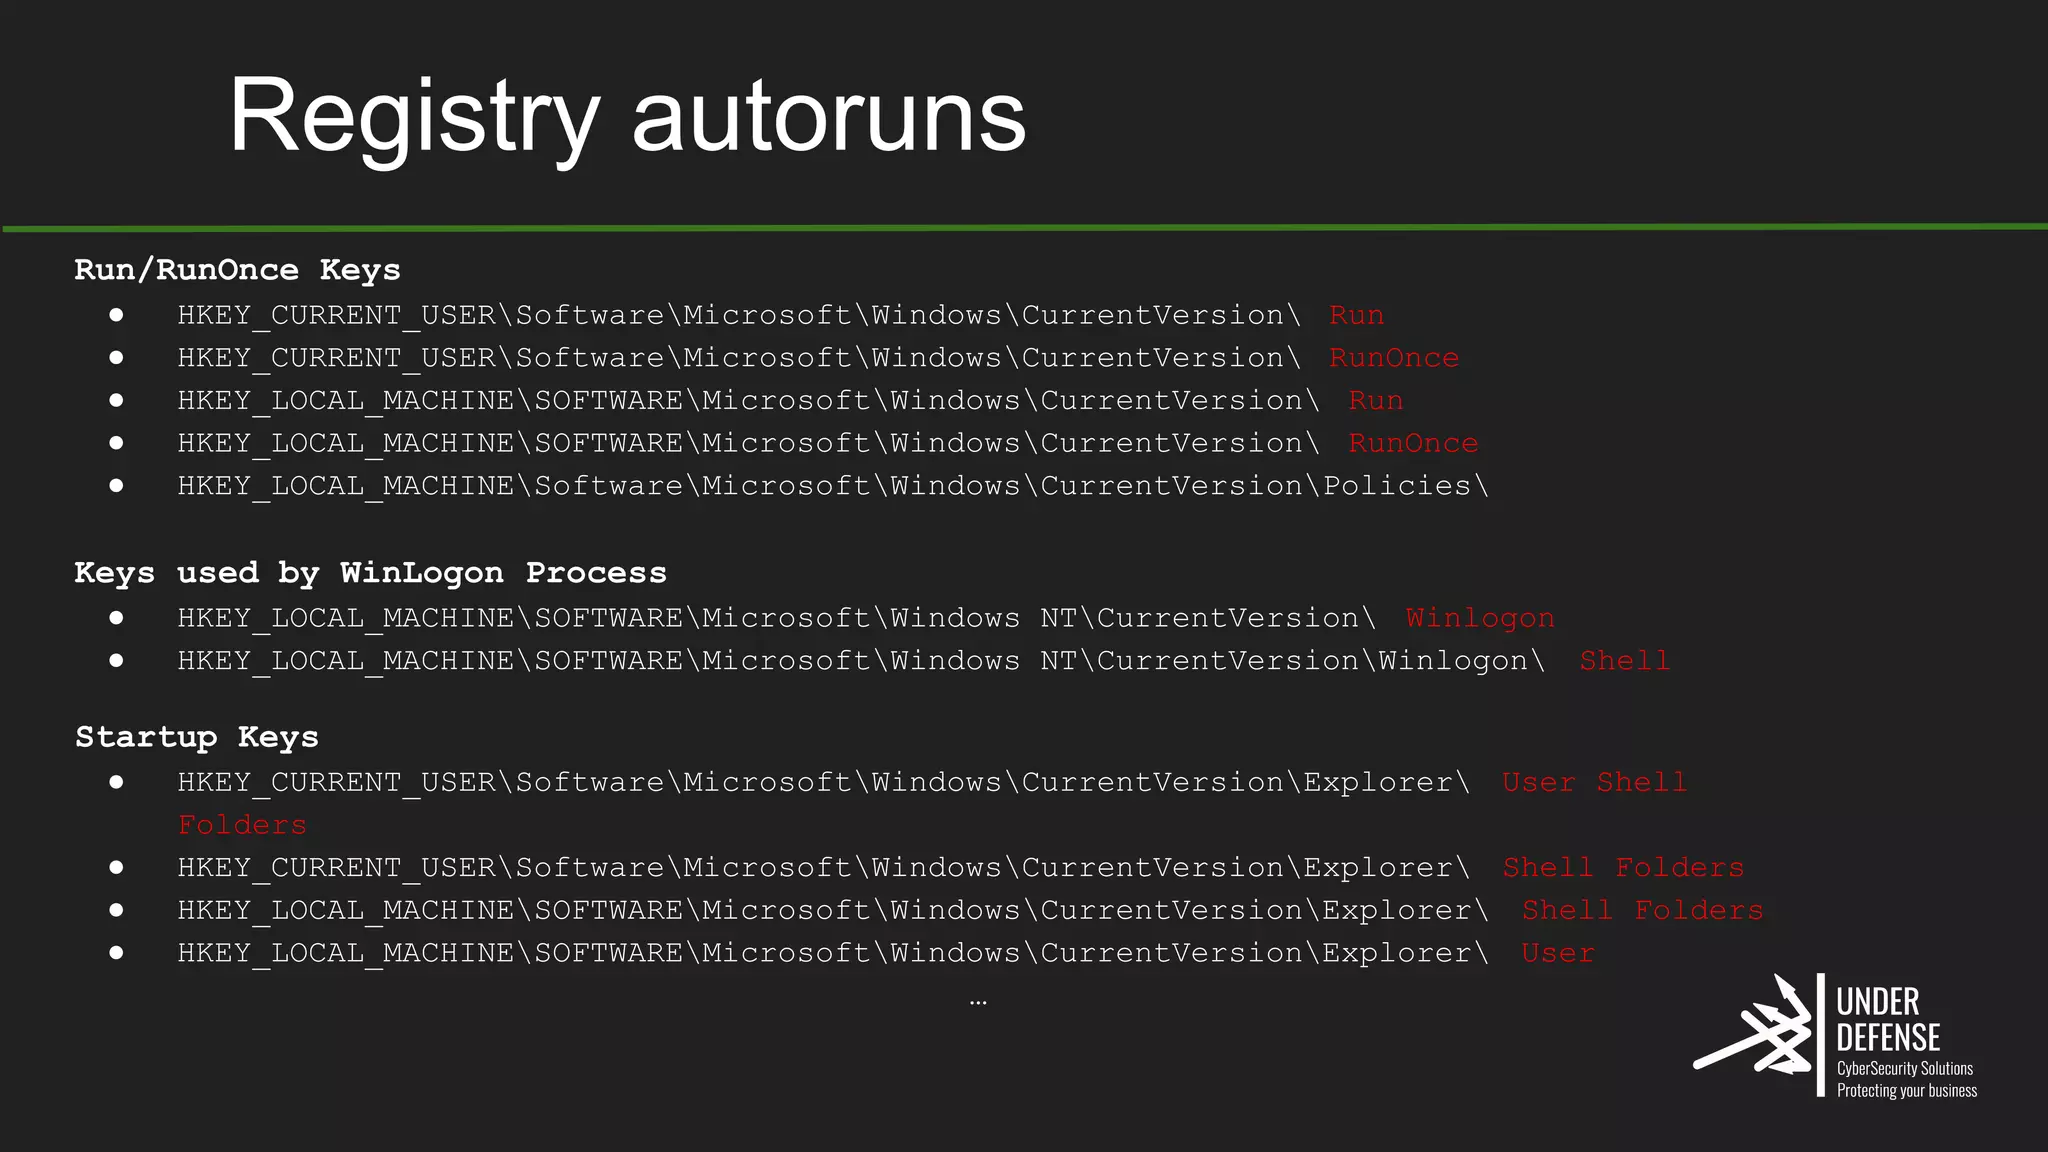Select the HKEY_LOCAL_MACHINE CurrentVersion\ RunOnce line
Screen dimensions: 2048x1152
[x=828, y=443]
